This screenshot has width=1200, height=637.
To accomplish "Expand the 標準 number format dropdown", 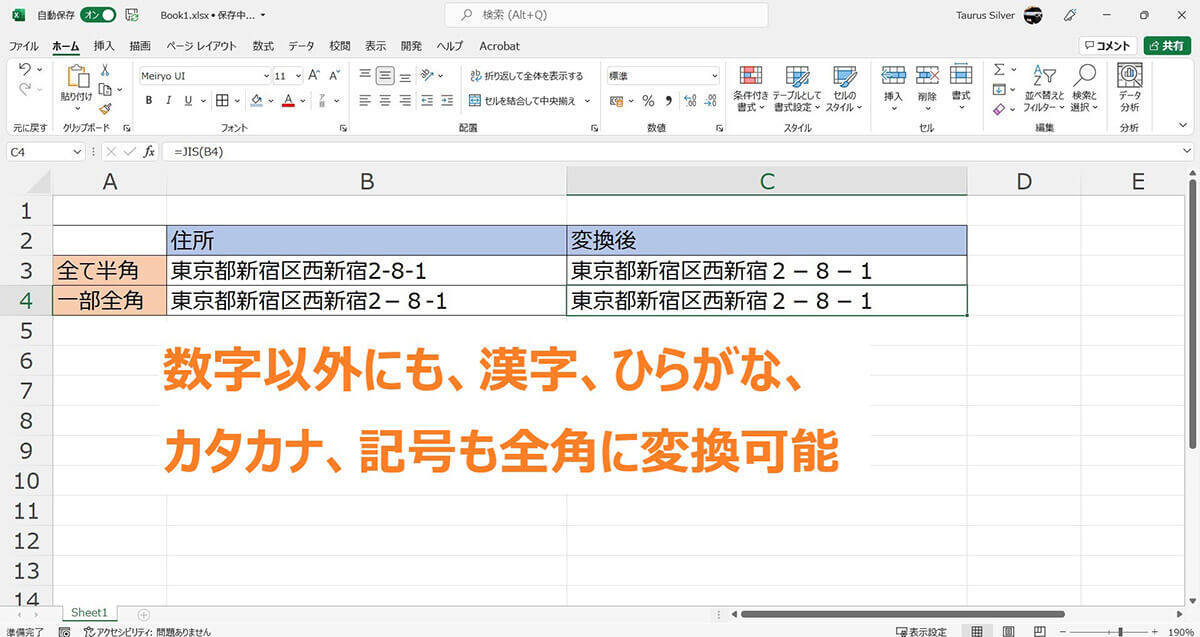I will (714, 76).
